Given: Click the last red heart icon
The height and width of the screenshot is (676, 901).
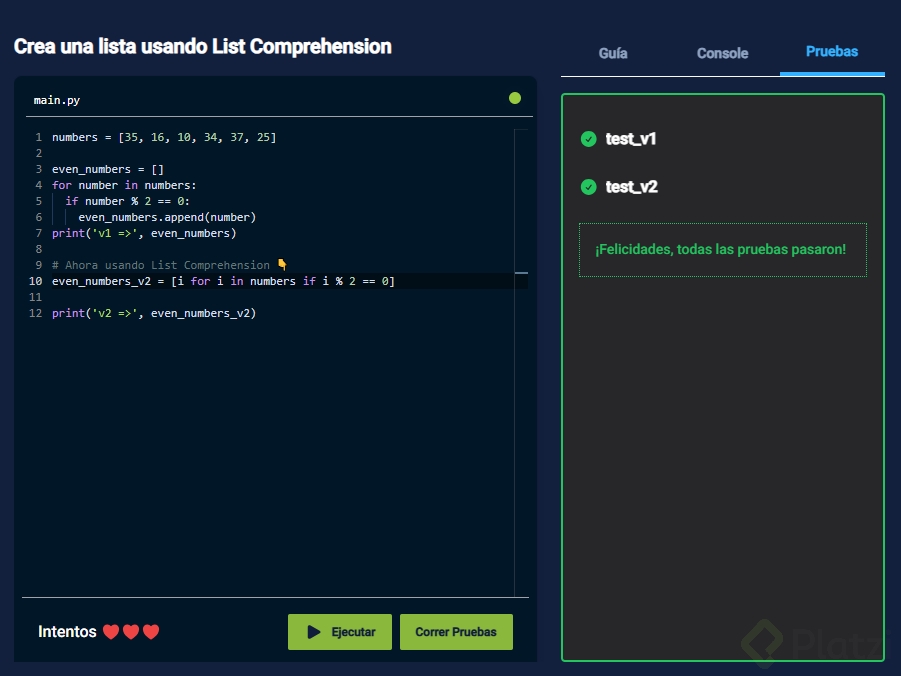Looking at the screenshot, I should click(x=151, y=632).
